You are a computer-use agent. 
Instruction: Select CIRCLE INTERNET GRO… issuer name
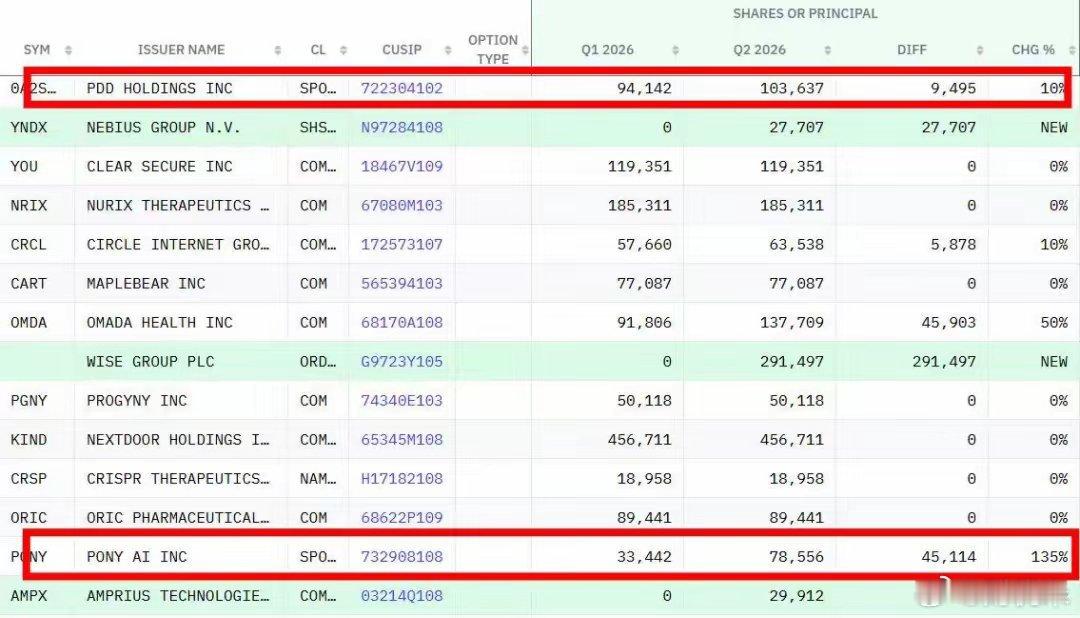click(x=178, y=245)
